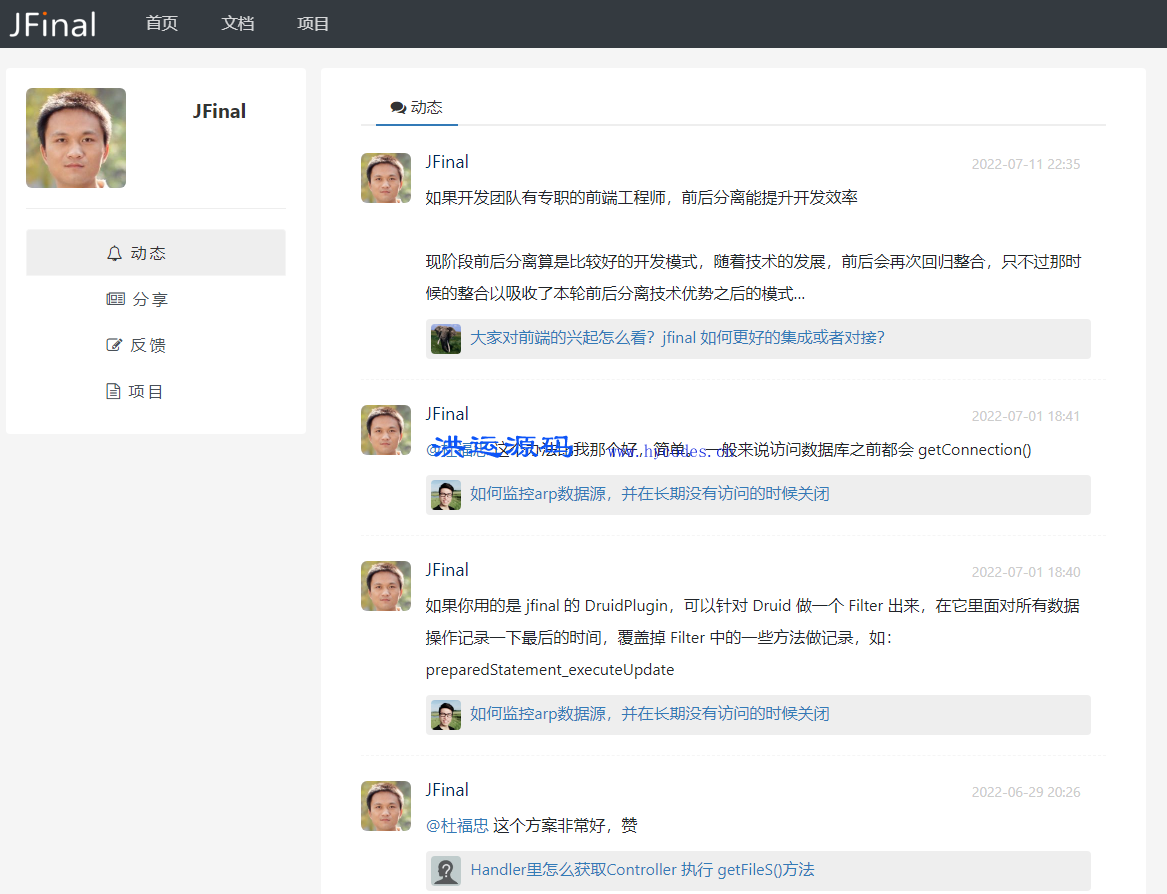Click text 这个方案非常好，赞
The height and width of the screenshot is (894, 1167).
tap(565, 826)
